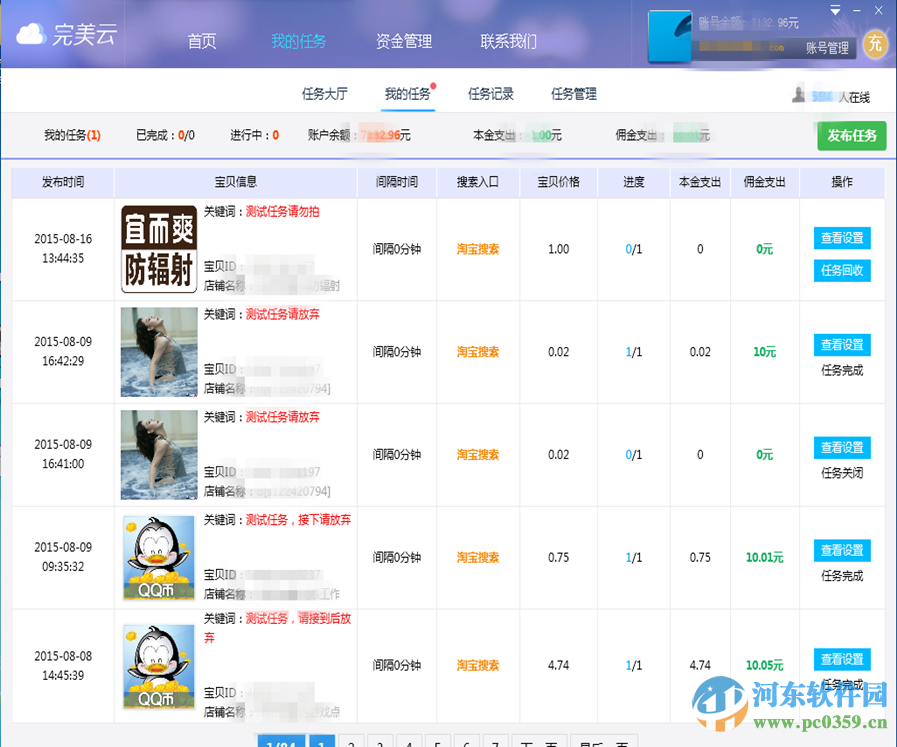This screenshot has height=747, width=897.
Task: Select page 2 in the pagination bar
Action: click(351, 744)
